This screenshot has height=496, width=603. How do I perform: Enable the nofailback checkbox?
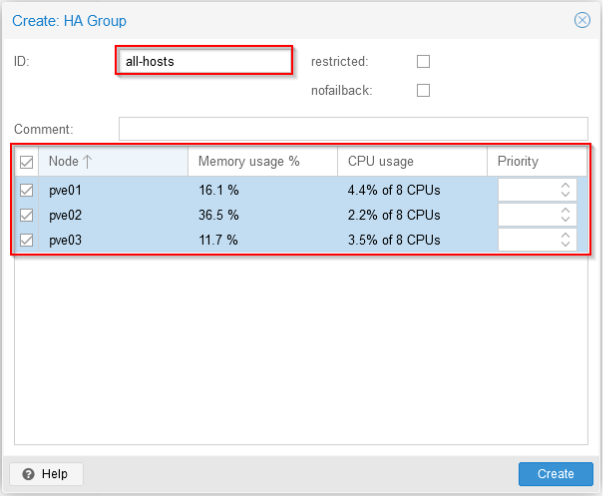pos(423,90)
